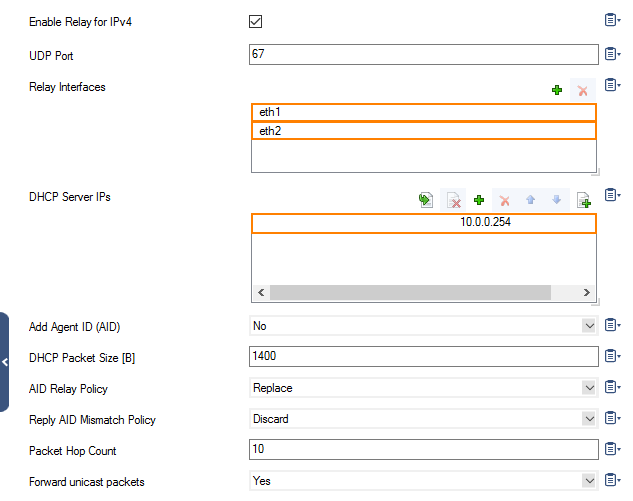The width and height of the screenshot is (633, 501).
Task: Open clipboard menu beside UDP Port
Action: point(611,54)
